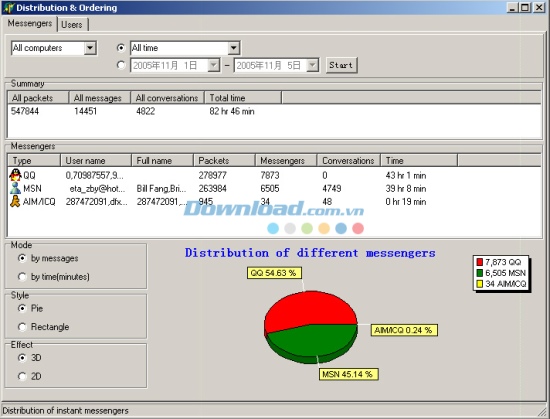Click the chart title Distribution of different messengers
550x419 pixels.
pos(310,253)
